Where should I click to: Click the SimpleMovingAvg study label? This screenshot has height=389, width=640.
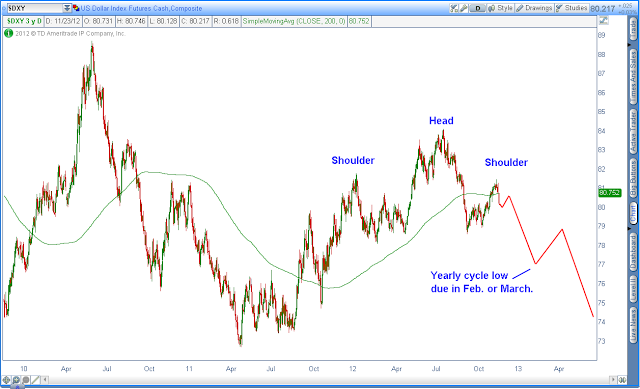[294, 21]
